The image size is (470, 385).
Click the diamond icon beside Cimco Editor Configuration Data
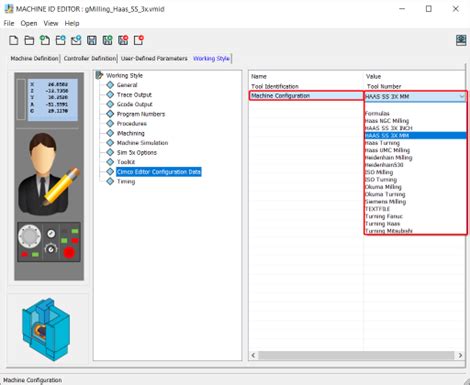[x=110, y=172]
